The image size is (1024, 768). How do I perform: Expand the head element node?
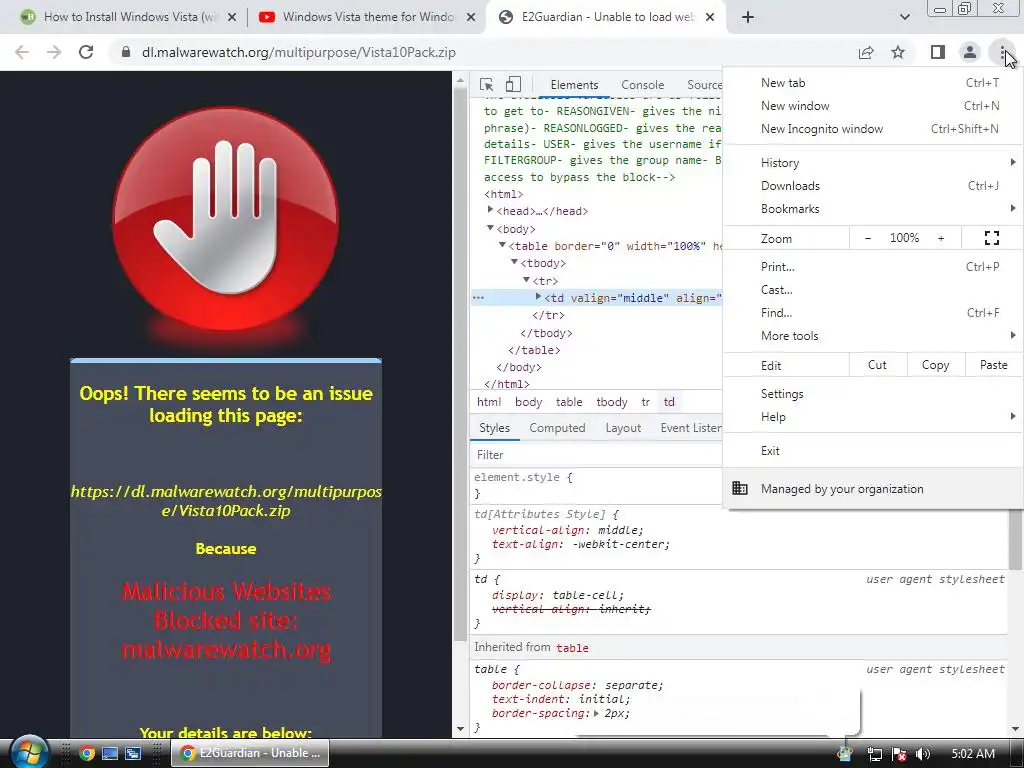tap(490, 210)
